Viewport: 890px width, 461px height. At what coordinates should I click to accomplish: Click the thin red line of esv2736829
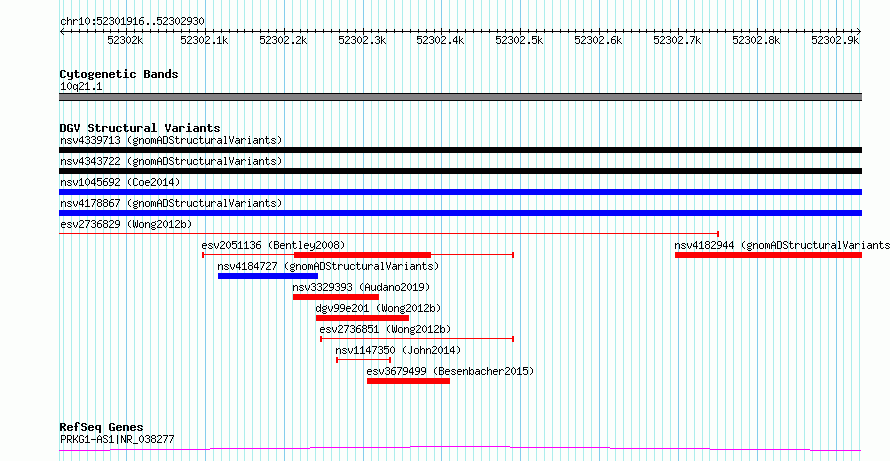tap(389, 233)
